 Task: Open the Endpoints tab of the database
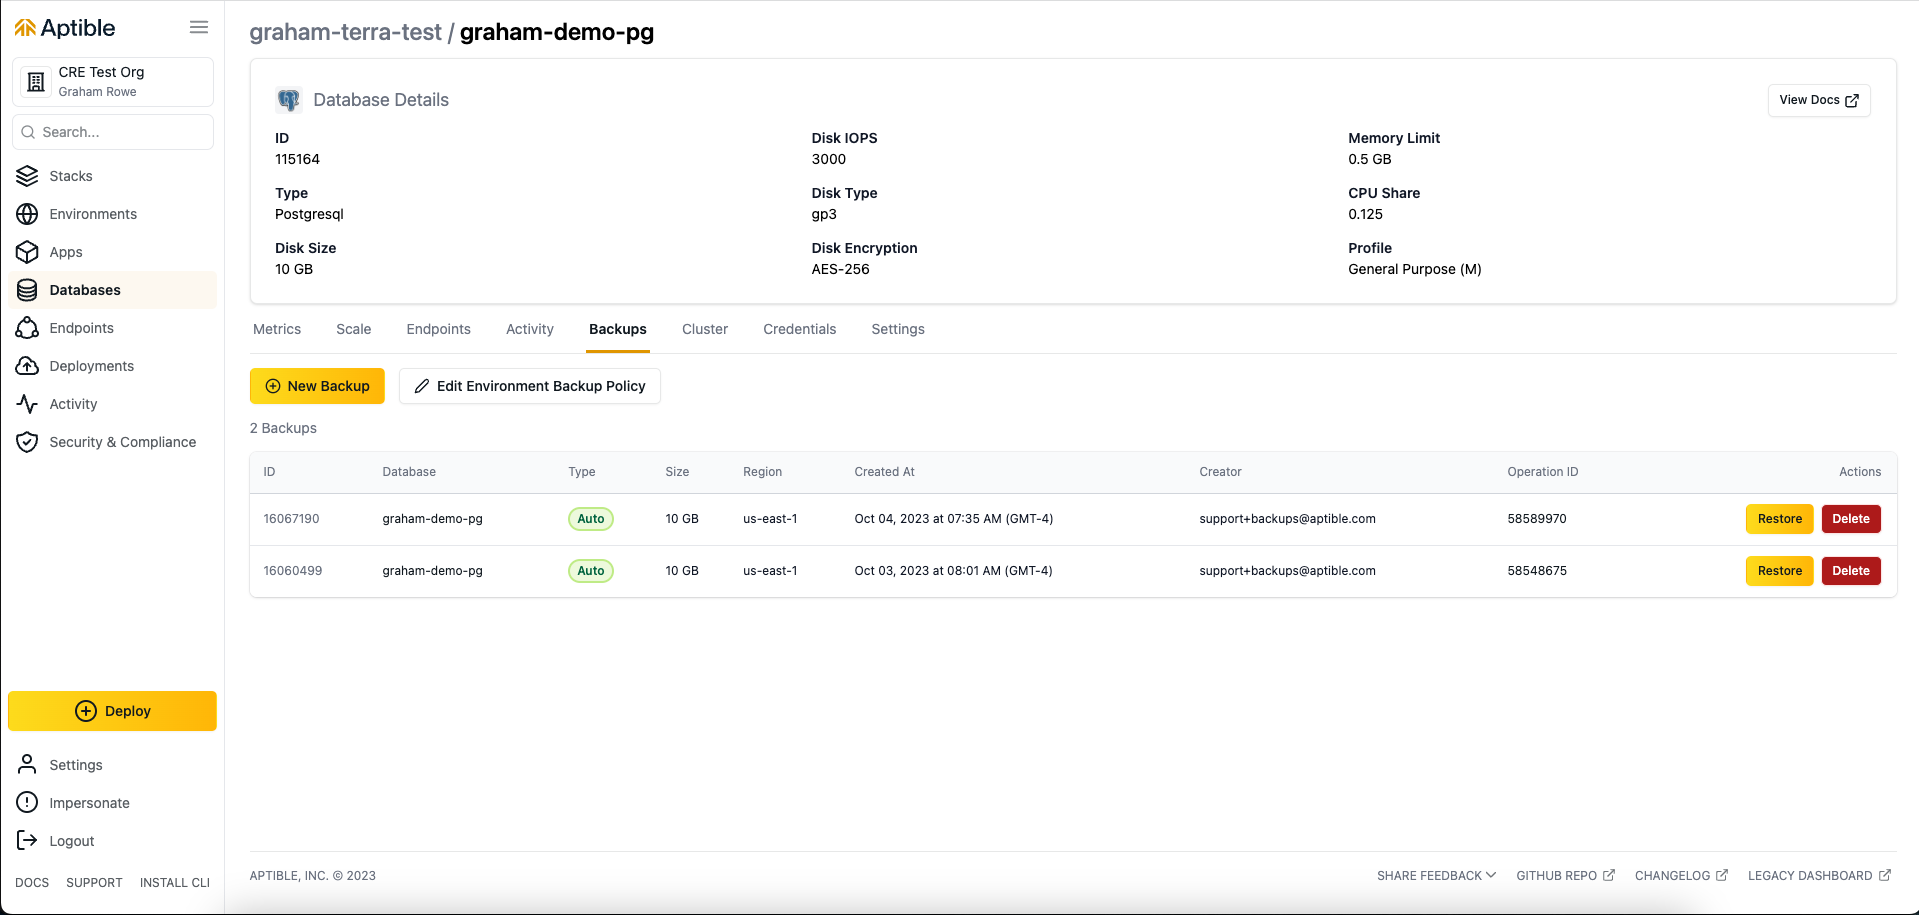click(x=438, y=329)
